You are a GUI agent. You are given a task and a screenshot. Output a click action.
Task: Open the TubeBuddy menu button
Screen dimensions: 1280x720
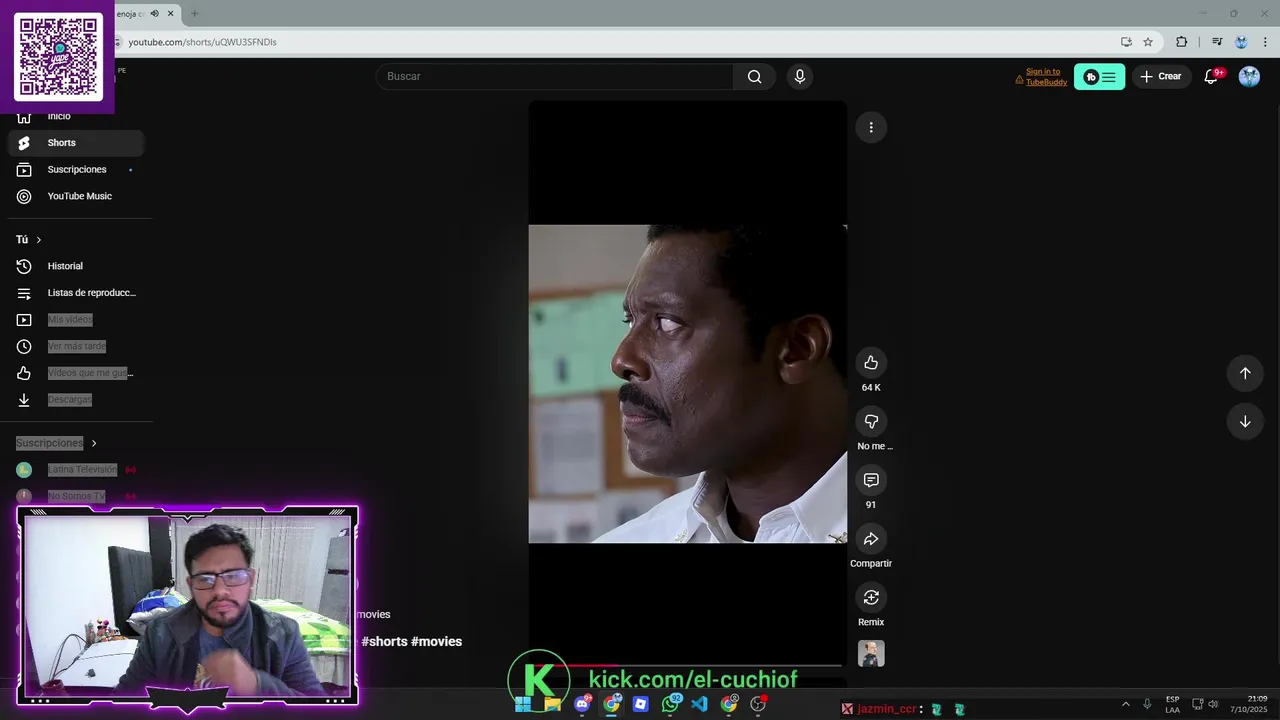click(1099, 77)
